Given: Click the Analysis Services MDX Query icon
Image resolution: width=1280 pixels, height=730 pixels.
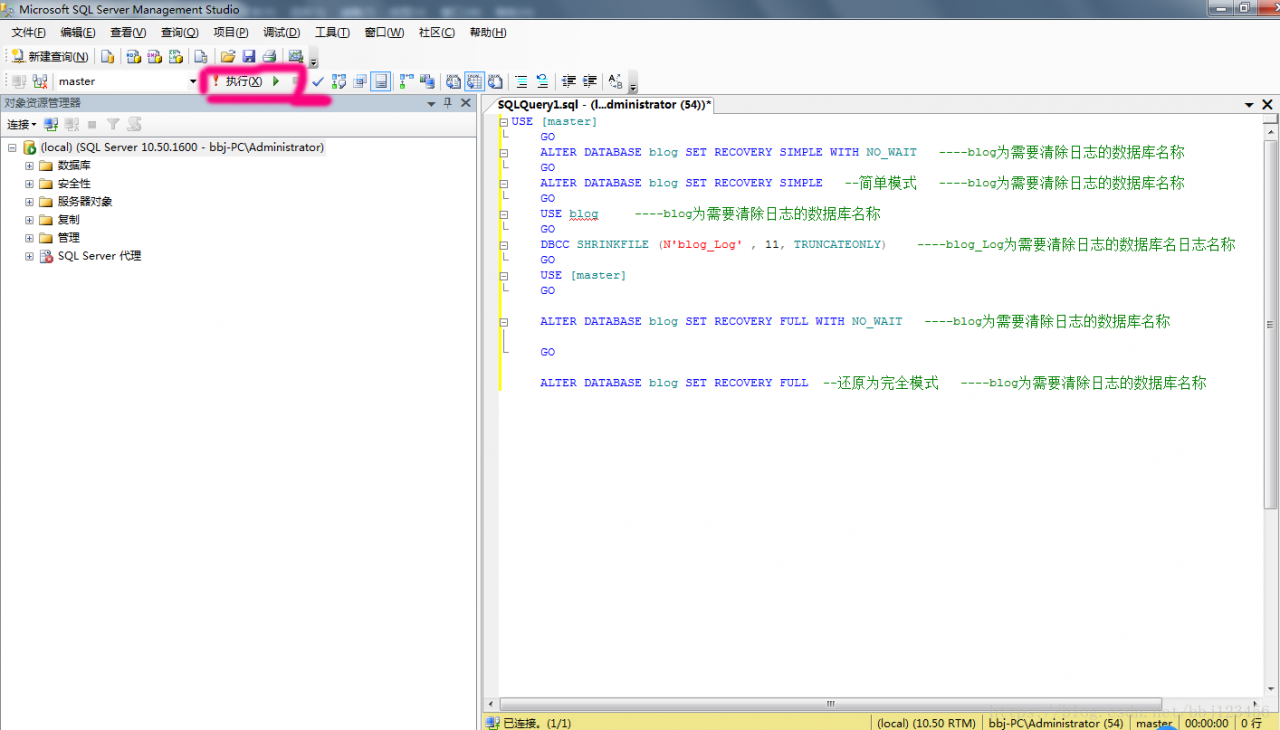Looking at the screenshot, I should pos(133,56).
